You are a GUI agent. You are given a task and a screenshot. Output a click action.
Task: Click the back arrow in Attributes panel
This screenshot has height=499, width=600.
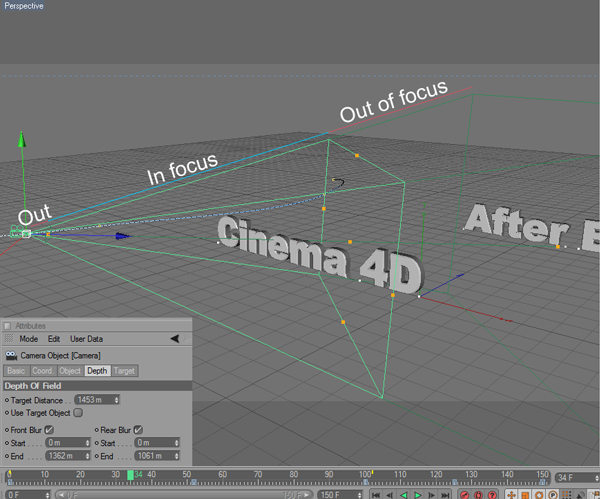click(175, 338)
